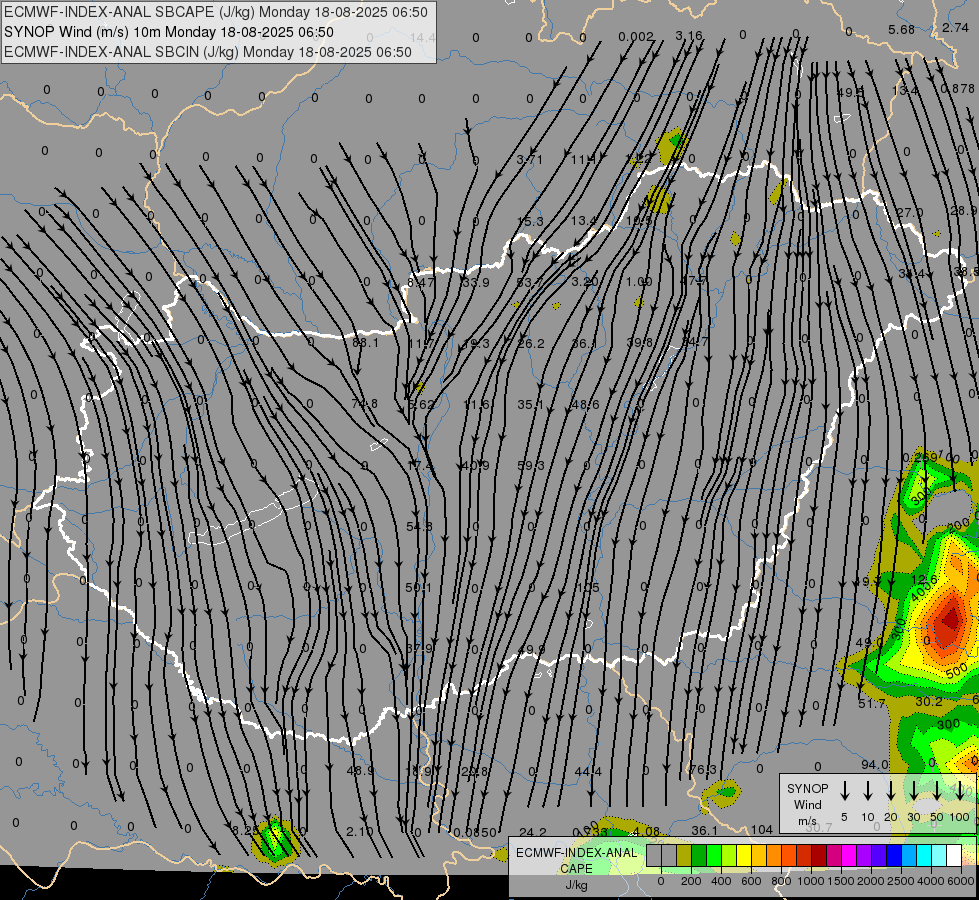Click the map value 94.0
The height and width of the screenshot is (900, 979).
(875, 764)
